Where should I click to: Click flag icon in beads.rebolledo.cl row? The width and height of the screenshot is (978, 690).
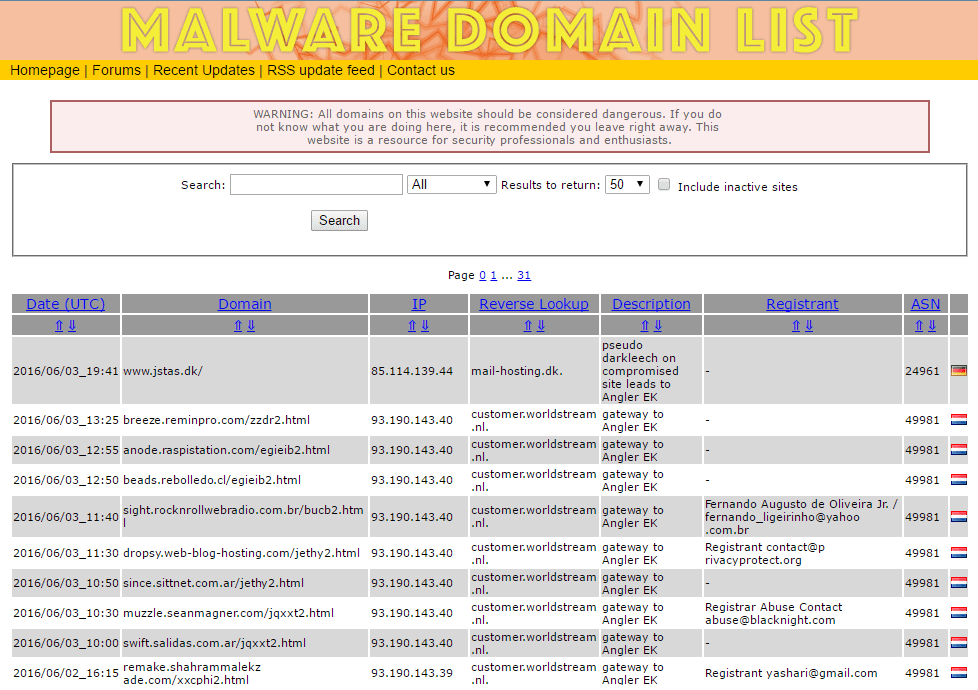click(959, 480)
